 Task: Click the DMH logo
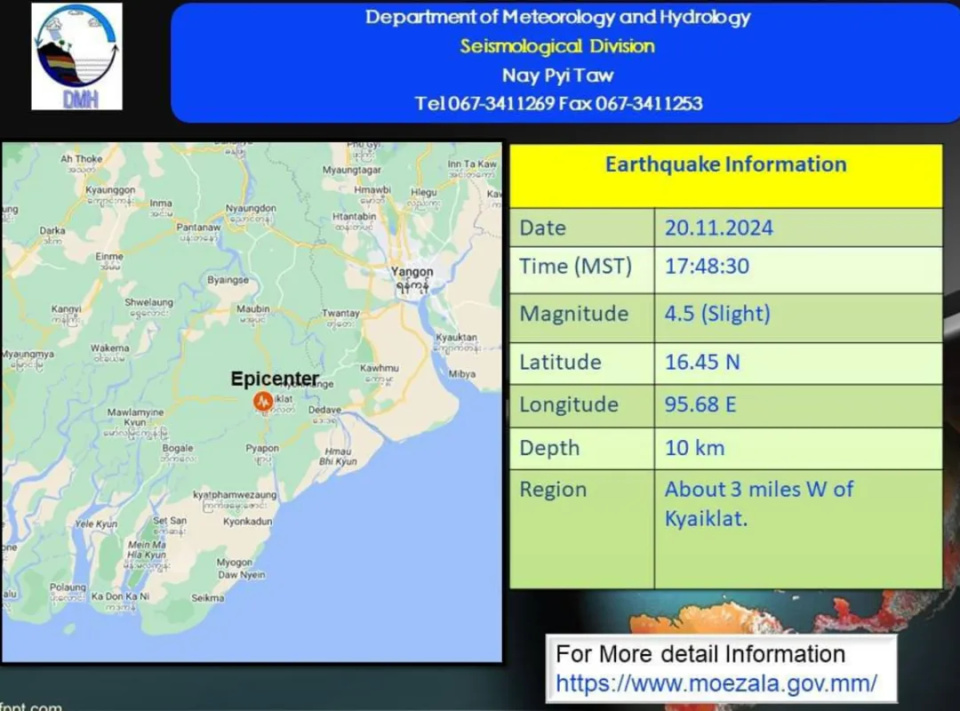pyautogui.click(x=77, y=56)
